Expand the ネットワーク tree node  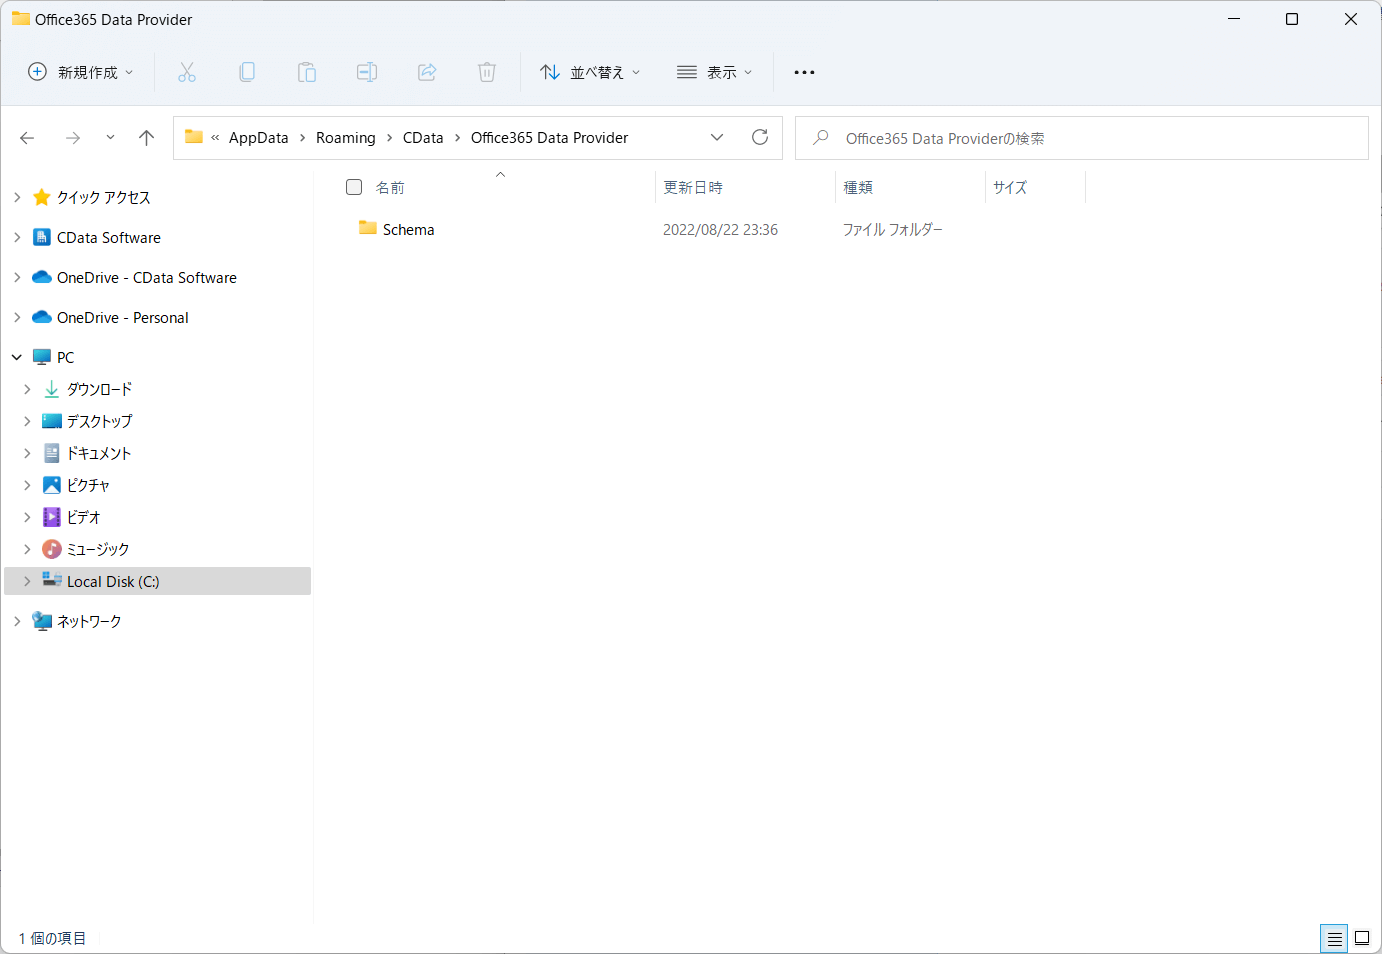pos(17,621)
